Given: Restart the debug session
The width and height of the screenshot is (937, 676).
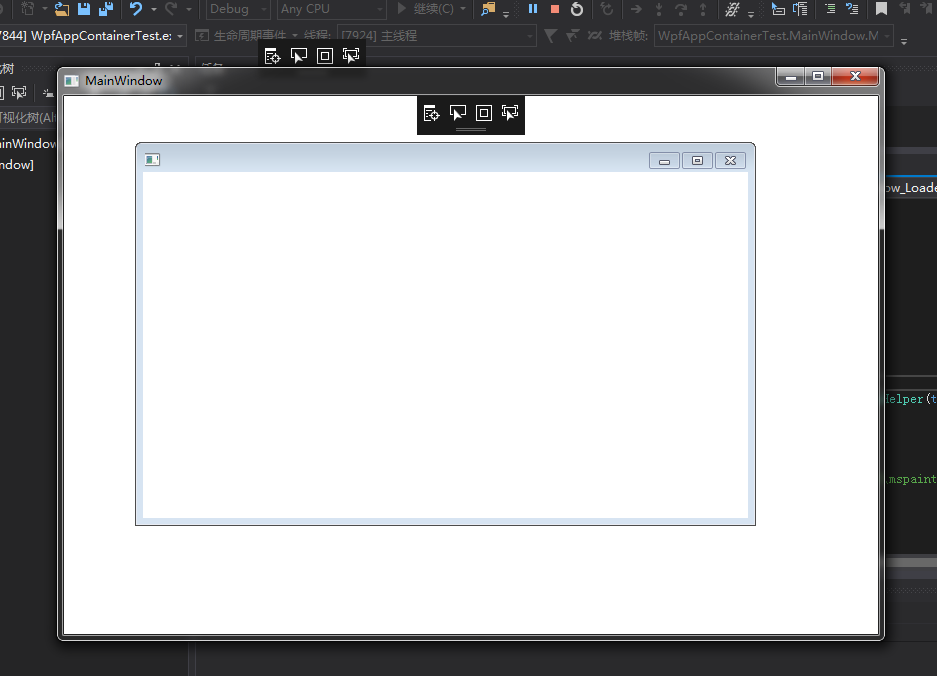Looking at the screenshot, I should [577, 9].
